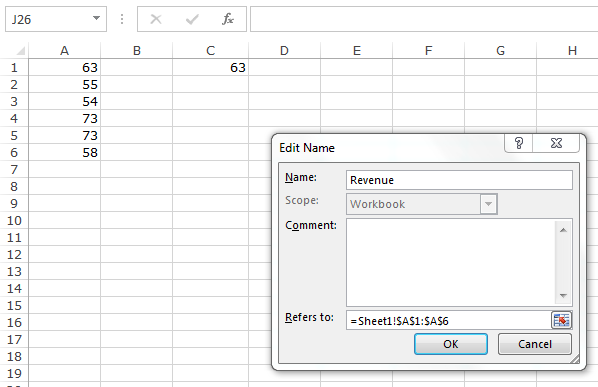Click OK in the Edit Name dialog

coord(451,344)
